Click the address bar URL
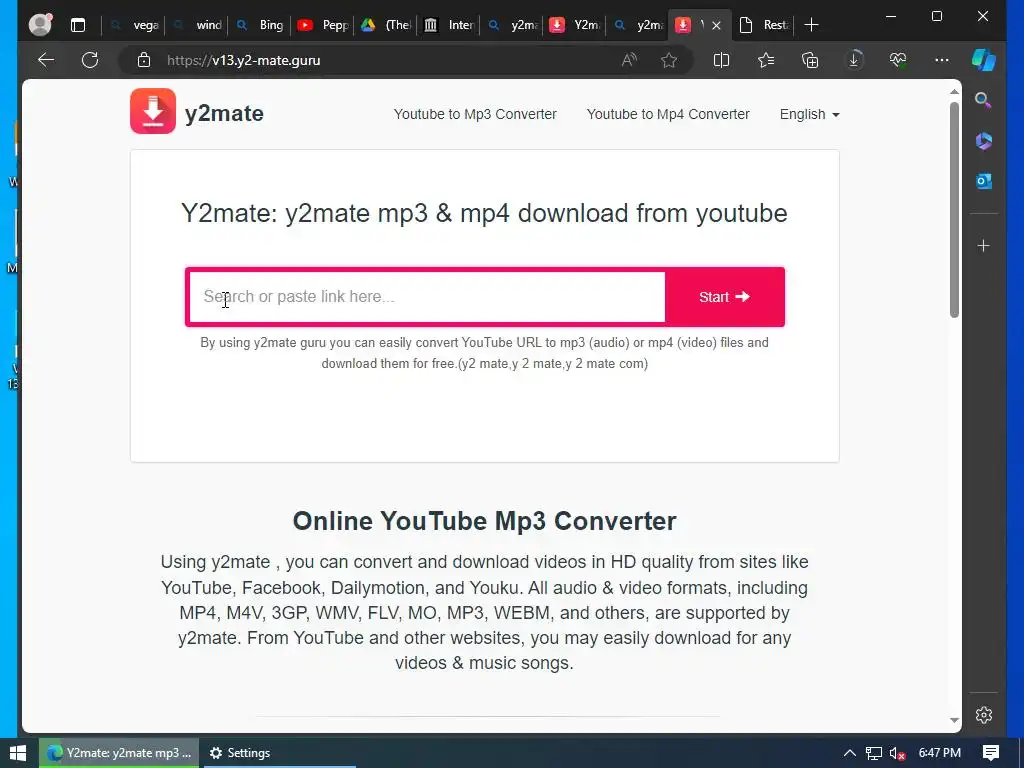The image size is (1024, 768). [x=244, y=60]
